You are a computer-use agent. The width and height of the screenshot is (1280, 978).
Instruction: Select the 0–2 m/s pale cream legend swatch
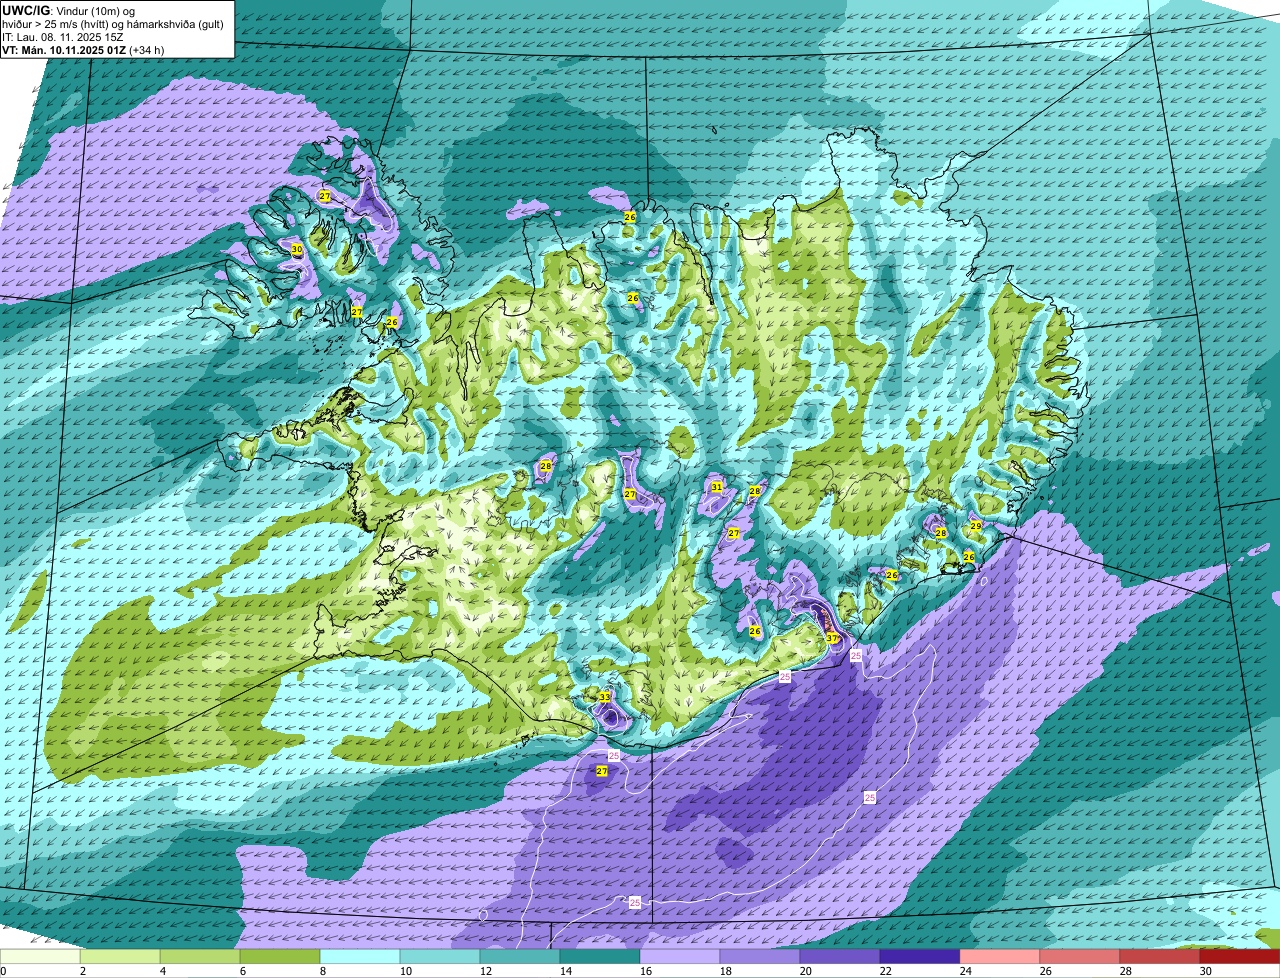(40, 956)
